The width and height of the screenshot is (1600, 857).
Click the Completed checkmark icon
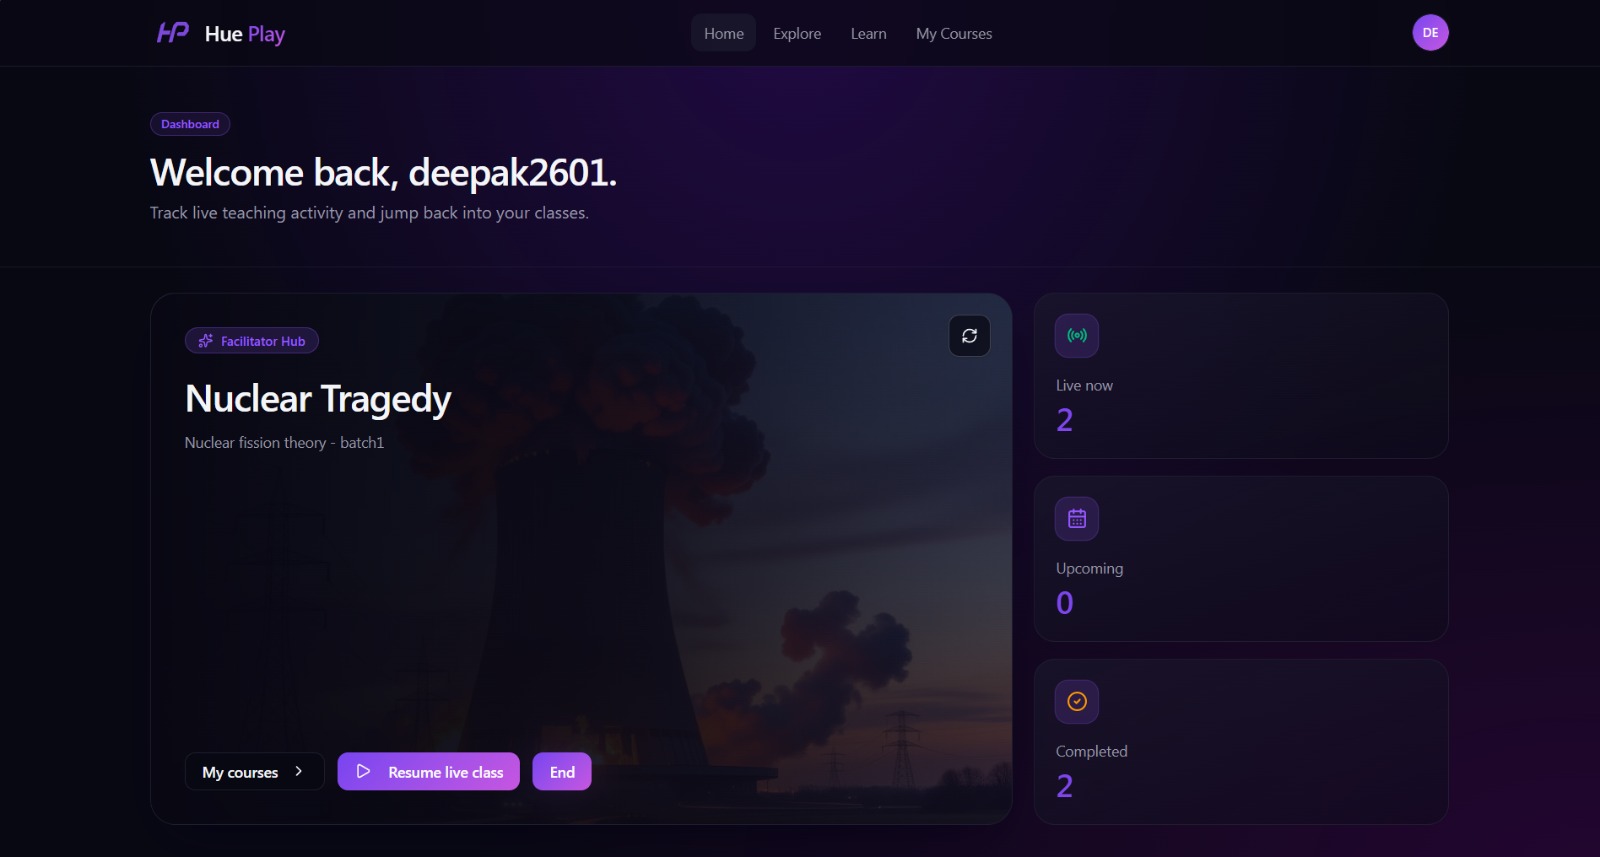(x=1077, y=702)
